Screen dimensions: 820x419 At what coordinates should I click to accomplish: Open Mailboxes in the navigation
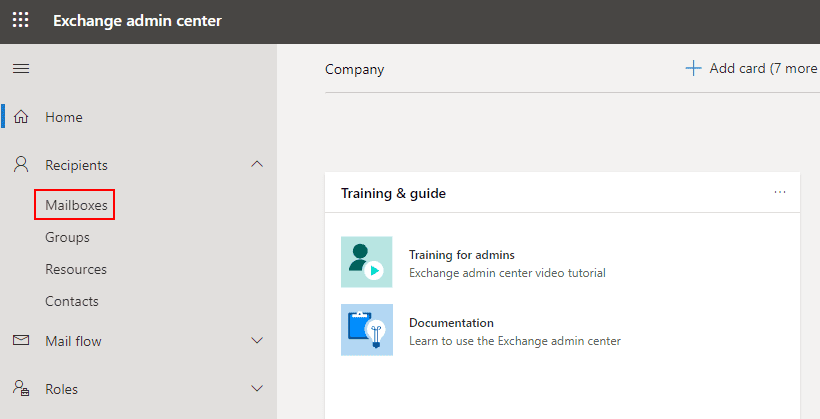tap(76, 205)
